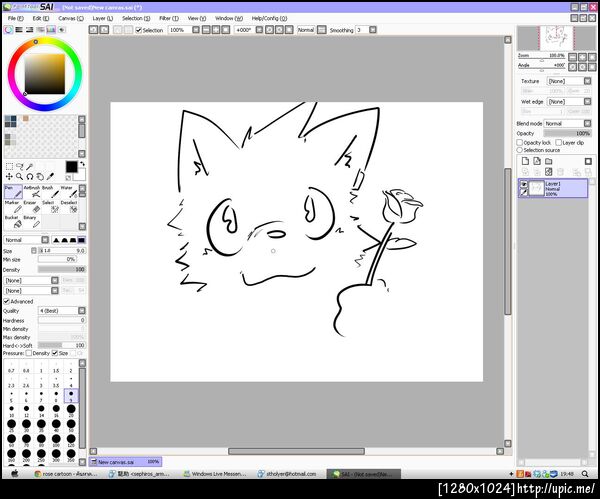600x499 pixels.
Task: Enable the Opacity lock checkbox
Action: (x=520, y=142)
